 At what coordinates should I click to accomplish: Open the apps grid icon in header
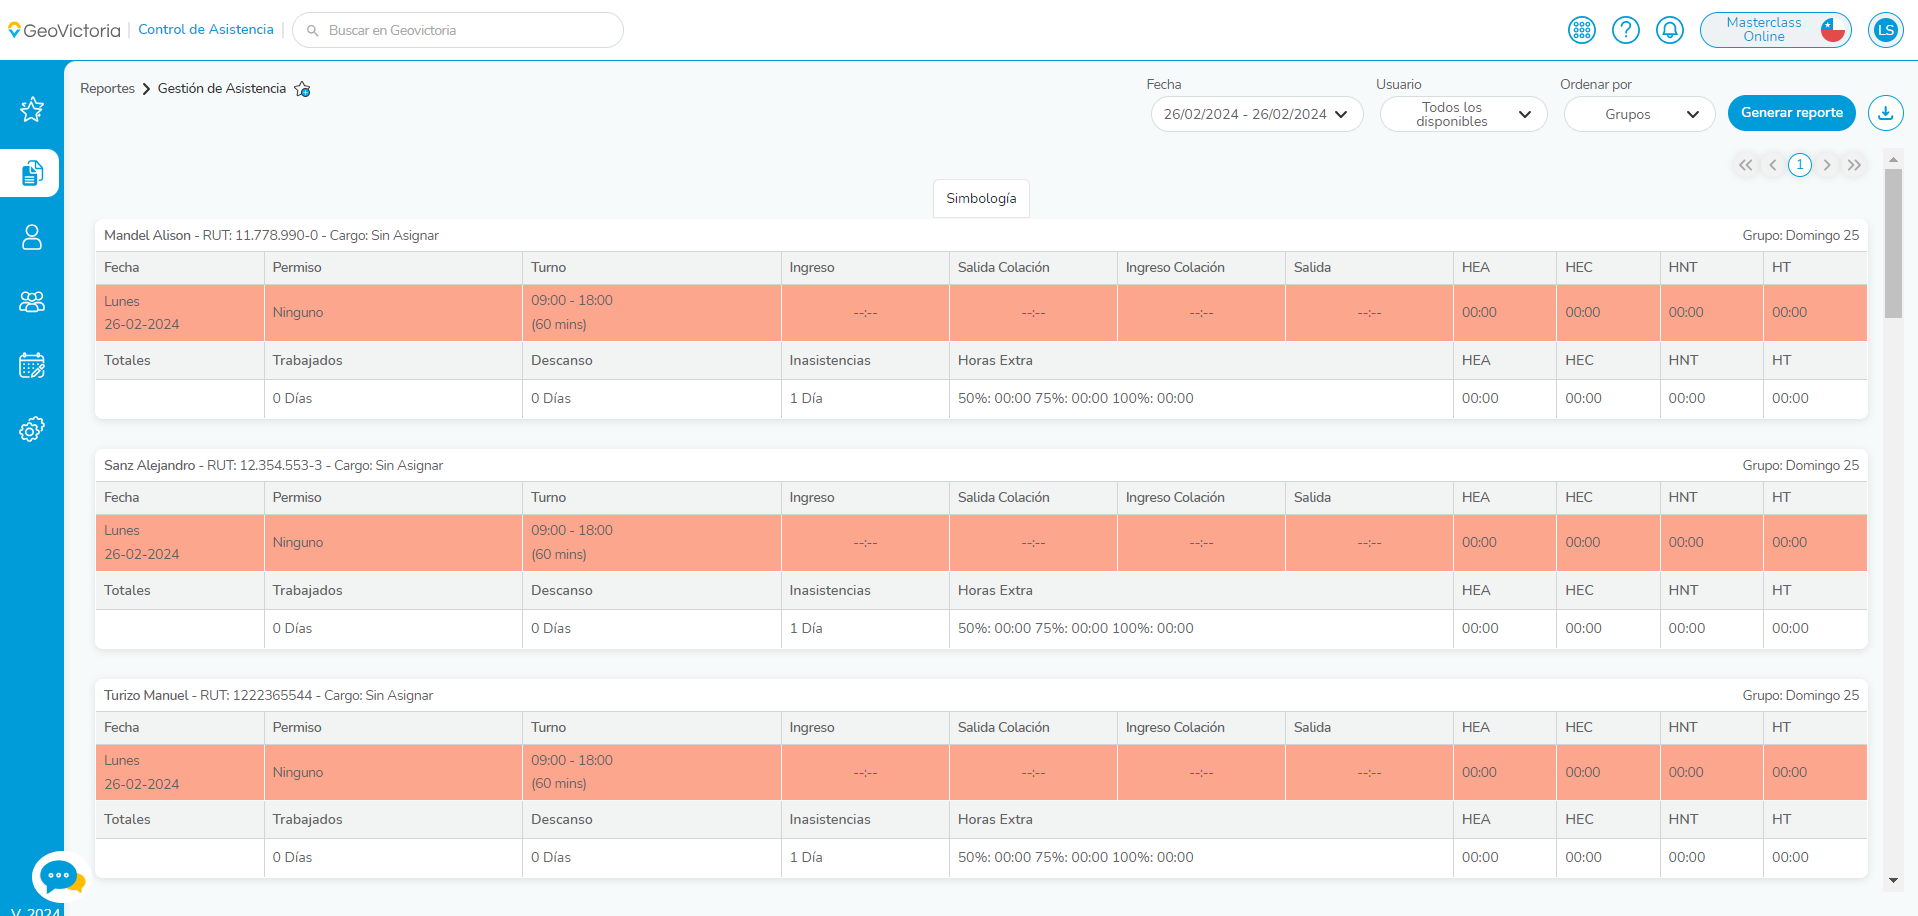(1582, 30)
